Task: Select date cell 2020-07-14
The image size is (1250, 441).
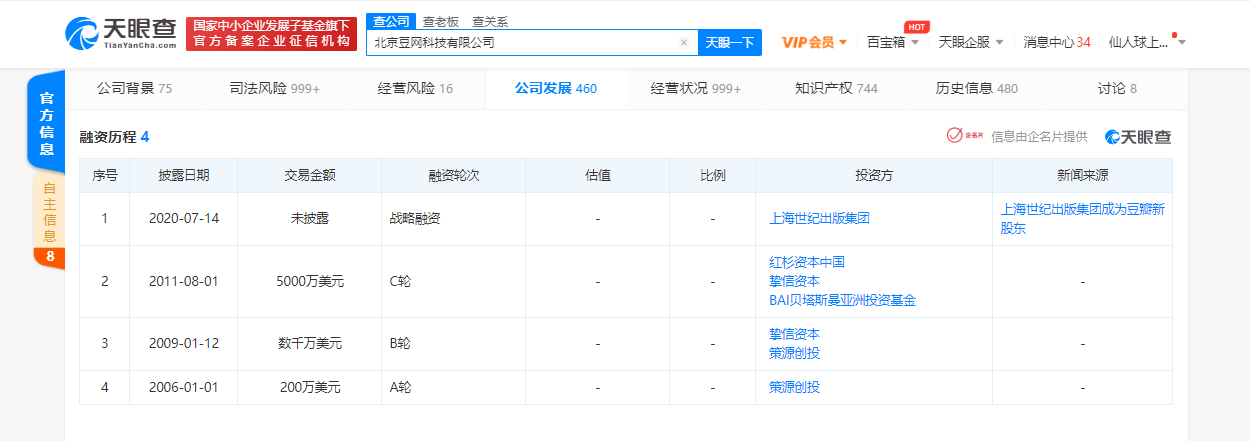Action: click(x=183, y=218)
